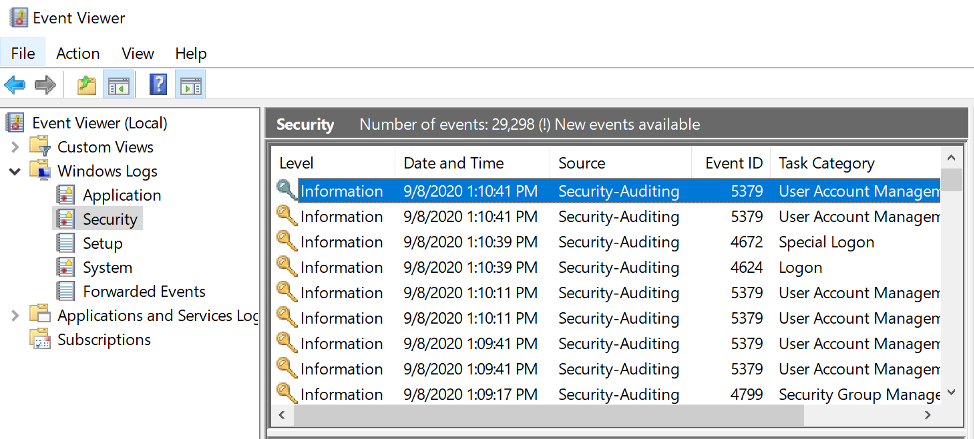Sort events by Event ID column header
974x439 pixels.
pos(731,163)
